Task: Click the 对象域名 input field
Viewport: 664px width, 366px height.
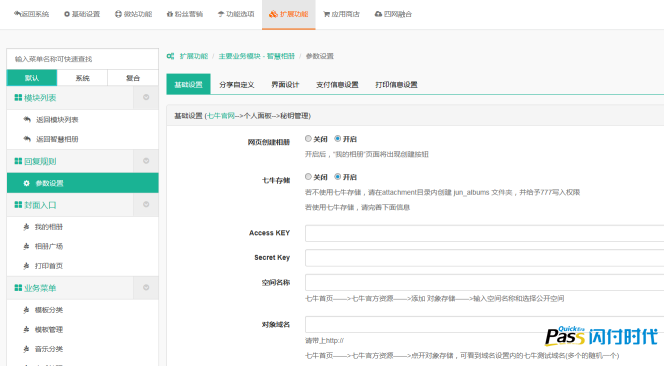Action: coord(484,324)
